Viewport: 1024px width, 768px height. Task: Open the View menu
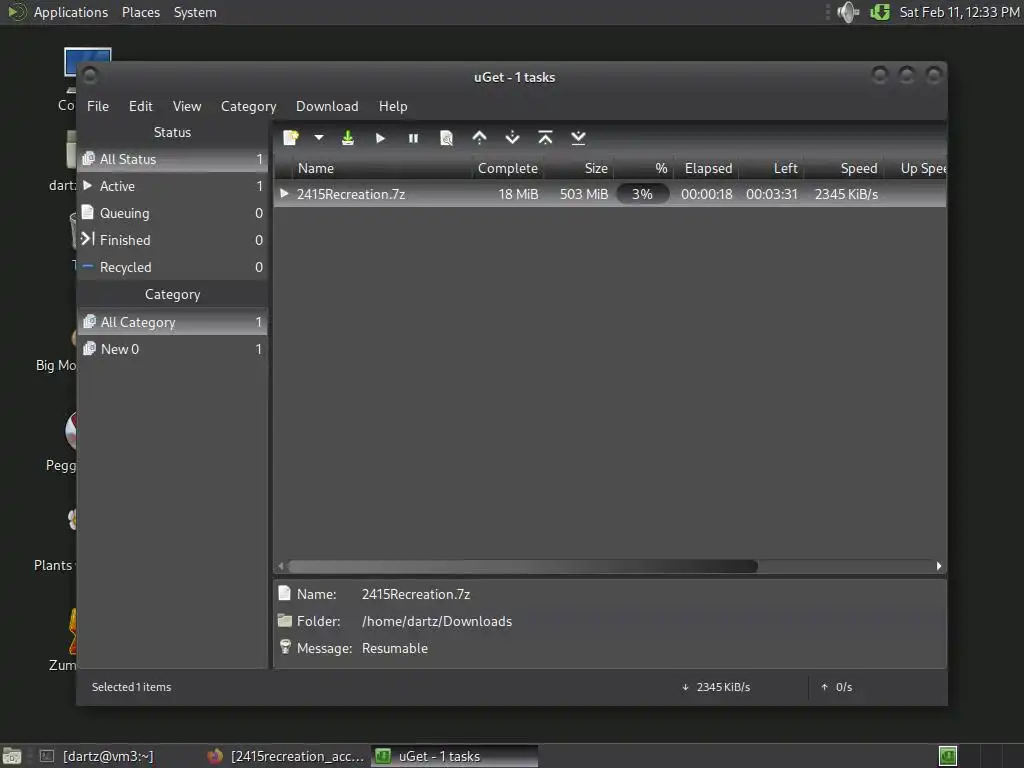(x=187, y=106)
